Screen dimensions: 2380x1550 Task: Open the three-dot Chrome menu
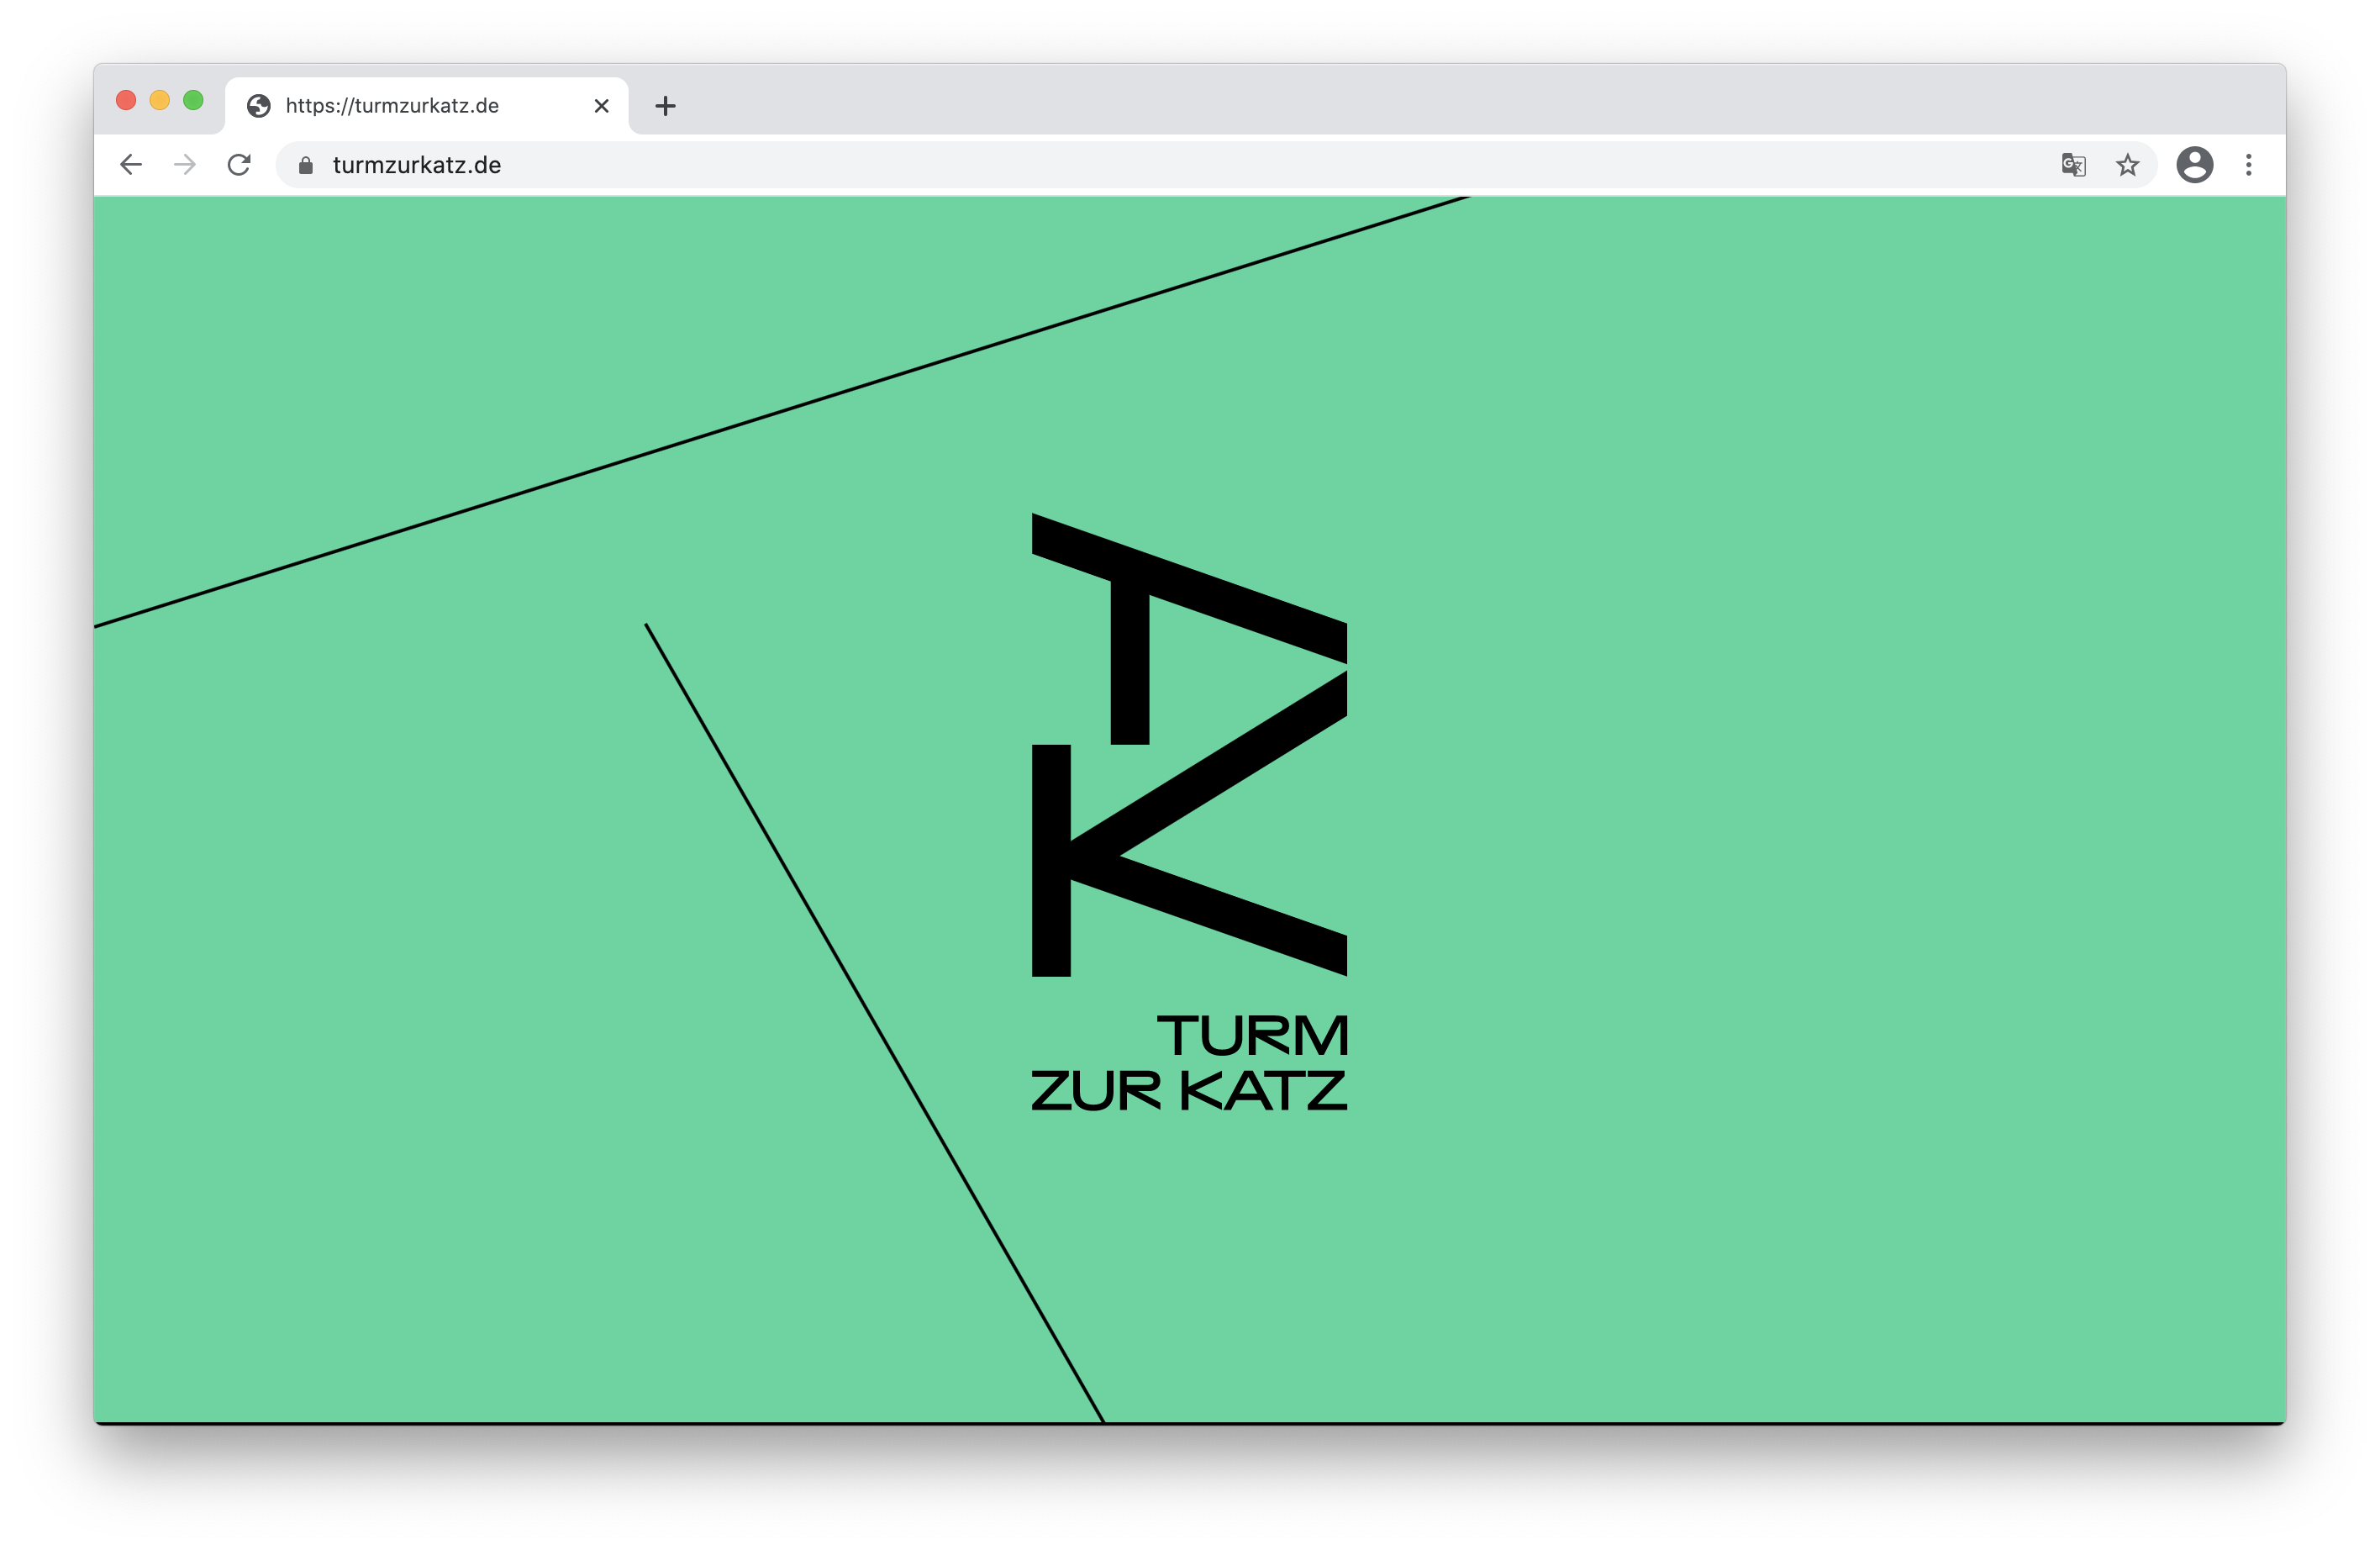point(2249,165)
